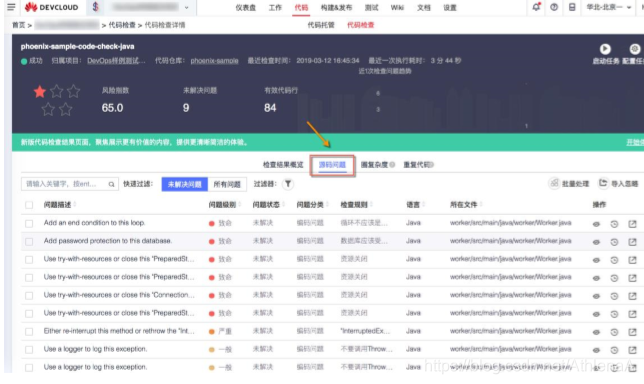Screen dimensions: 644x384
Task: Click the 导入忽略 import icon
Action: (603, 183)
